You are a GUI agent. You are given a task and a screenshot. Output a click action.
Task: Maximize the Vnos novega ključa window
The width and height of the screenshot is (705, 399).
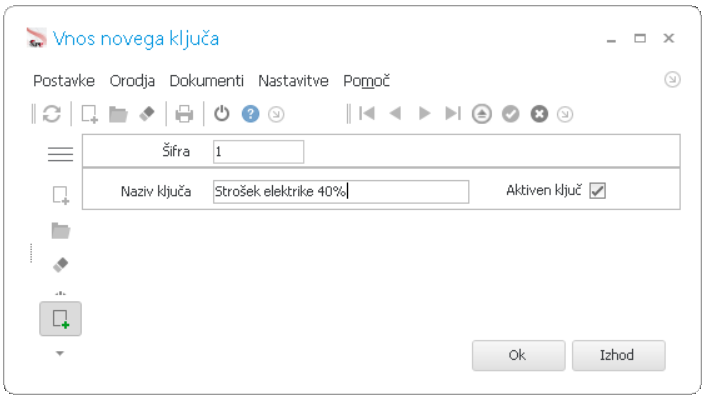(640, 39)
